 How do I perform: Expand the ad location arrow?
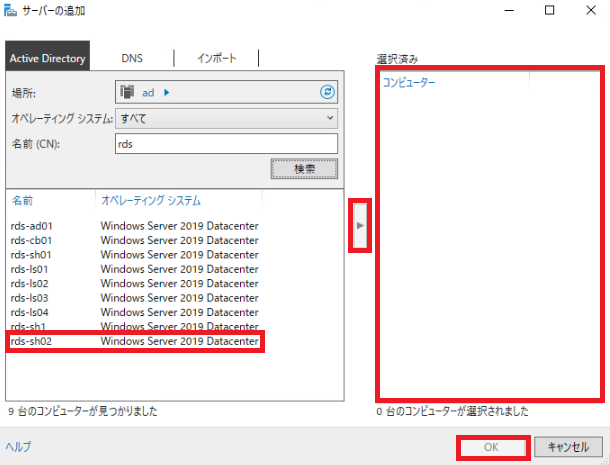click(x=167, y=93)
